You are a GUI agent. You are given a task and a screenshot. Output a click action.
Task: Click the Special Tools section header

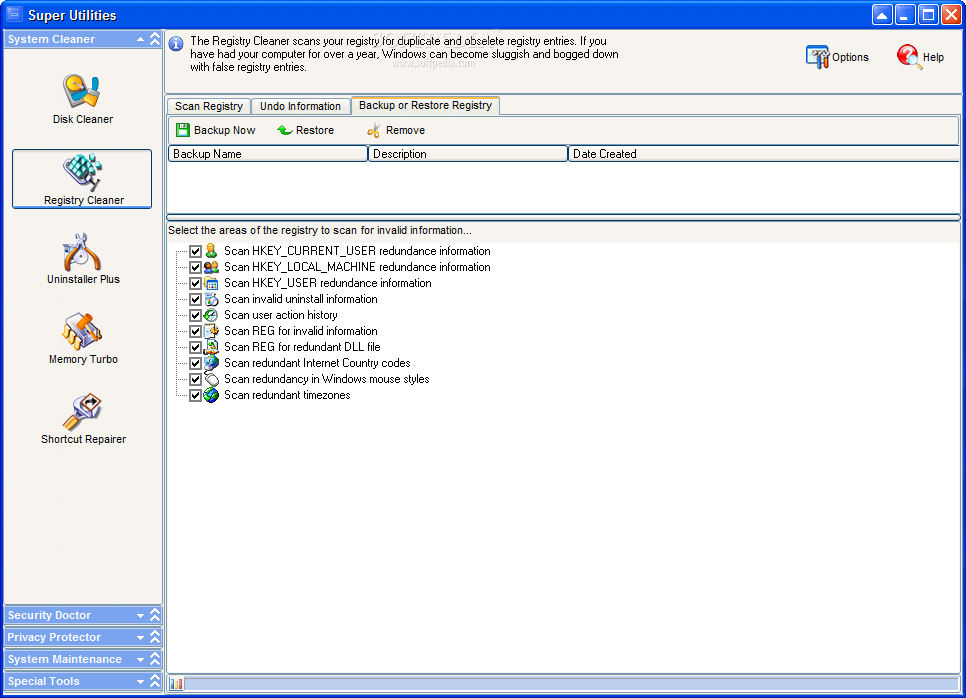[x=83, y=681]
